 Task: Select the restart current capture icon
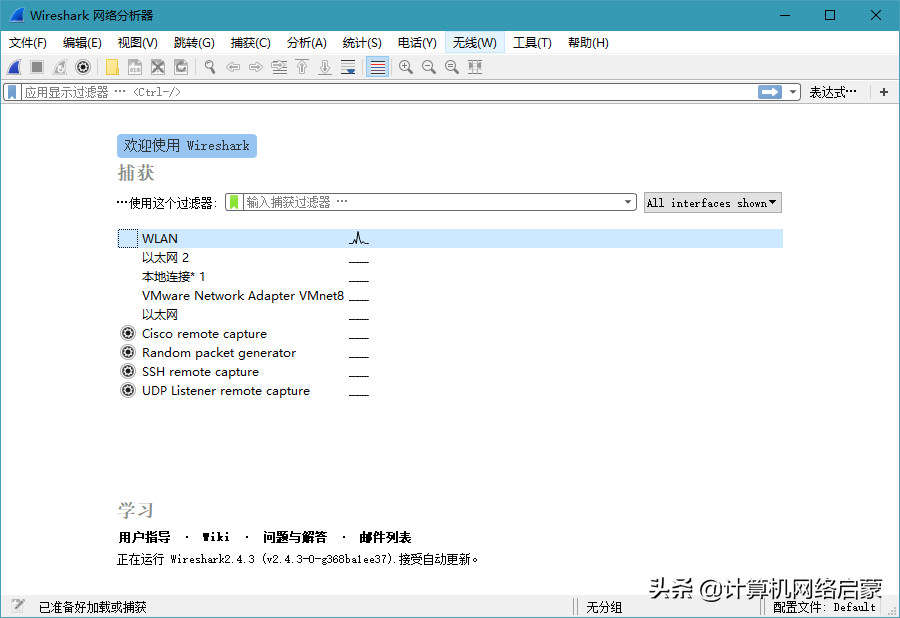point(58,67)
